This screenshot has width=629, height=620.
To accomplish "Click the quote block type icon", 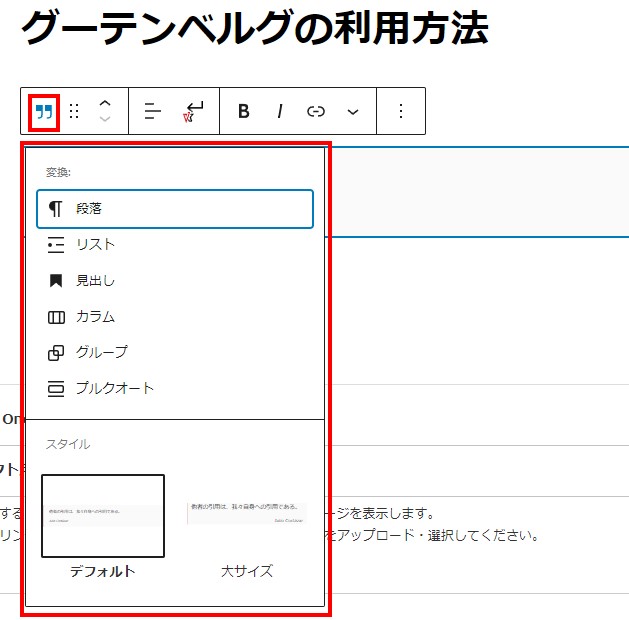I will pos(44,111).
